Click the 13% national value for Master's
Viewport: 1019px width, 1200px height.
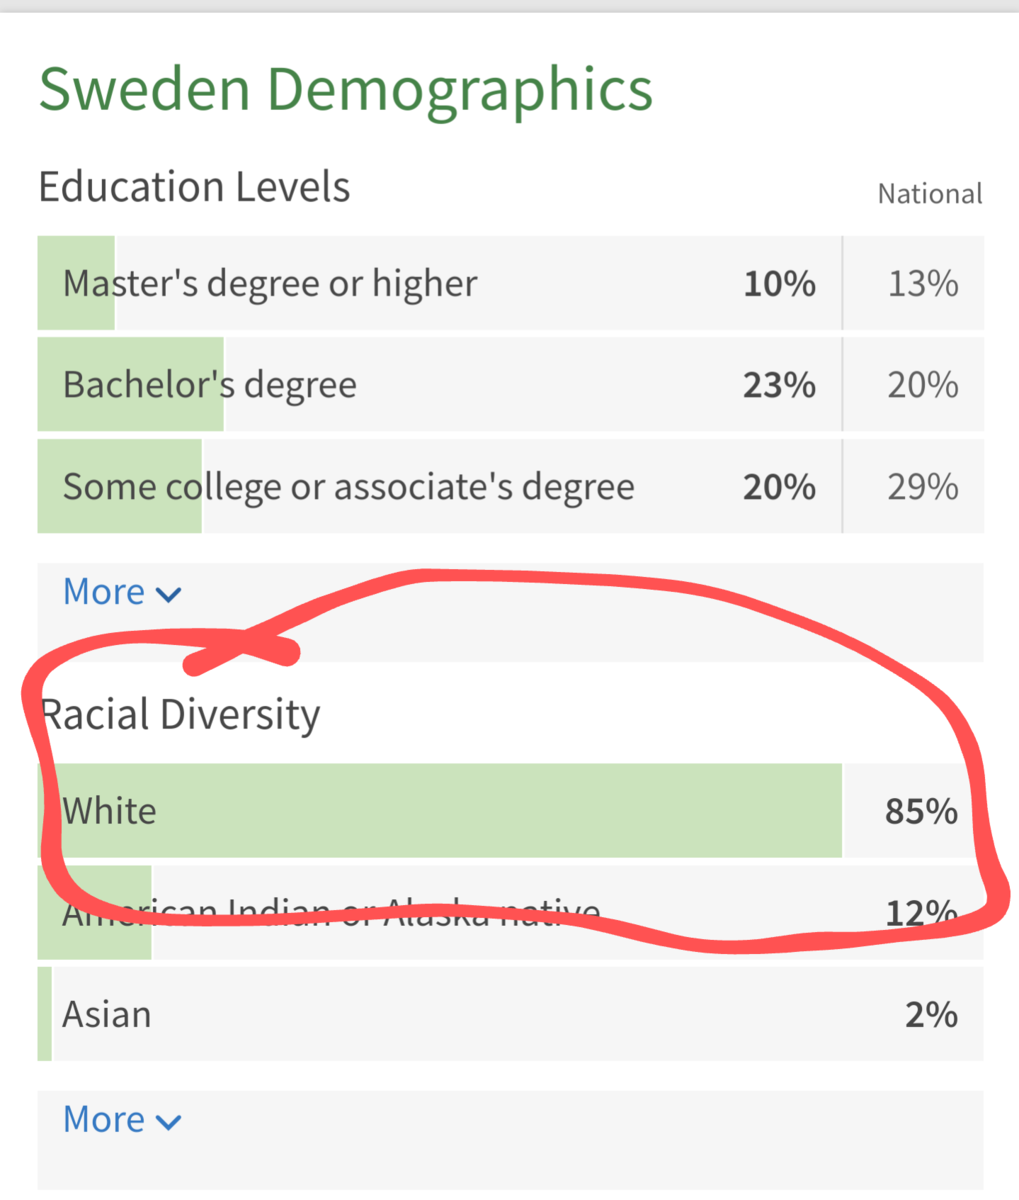922,284
